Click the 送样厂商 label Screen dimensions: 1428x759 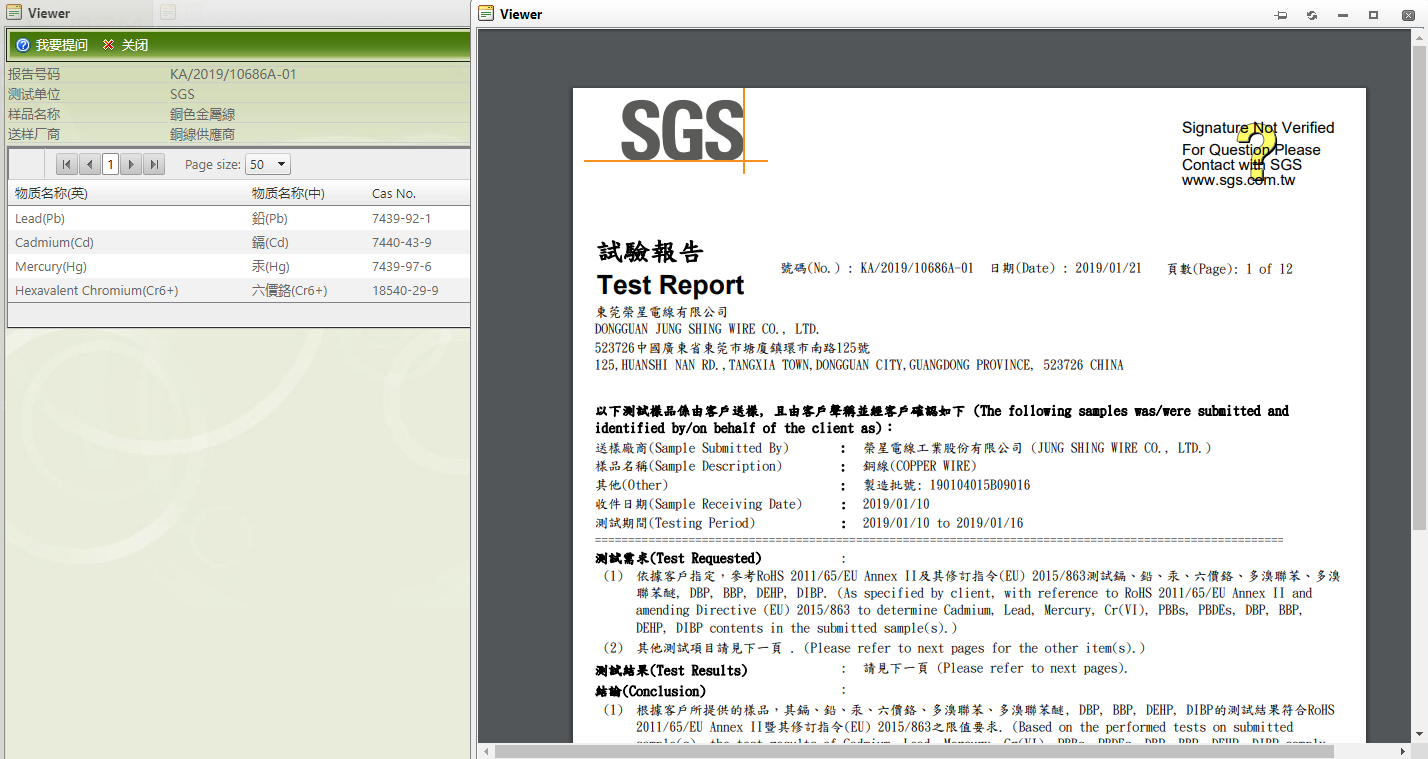point(34,134)
